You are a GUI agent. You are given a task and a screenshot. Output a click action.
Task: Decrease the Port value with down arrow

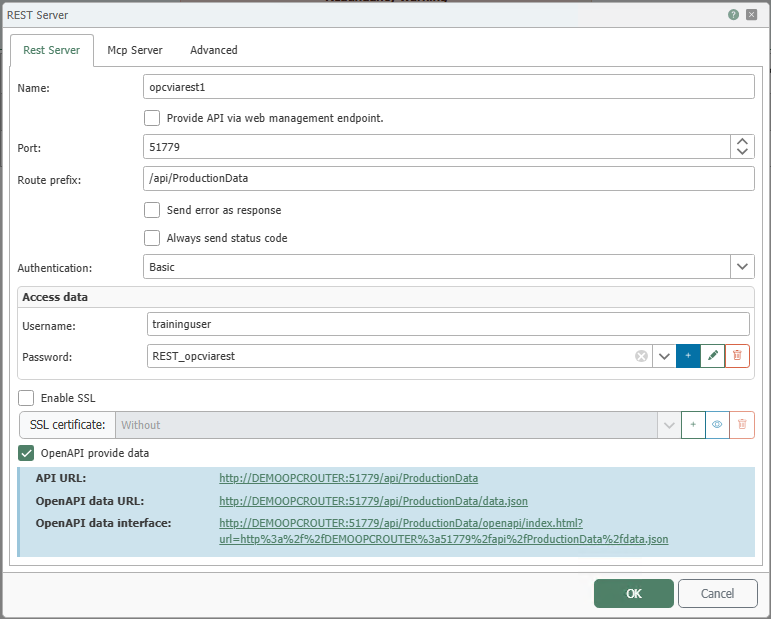pos(742,152)
